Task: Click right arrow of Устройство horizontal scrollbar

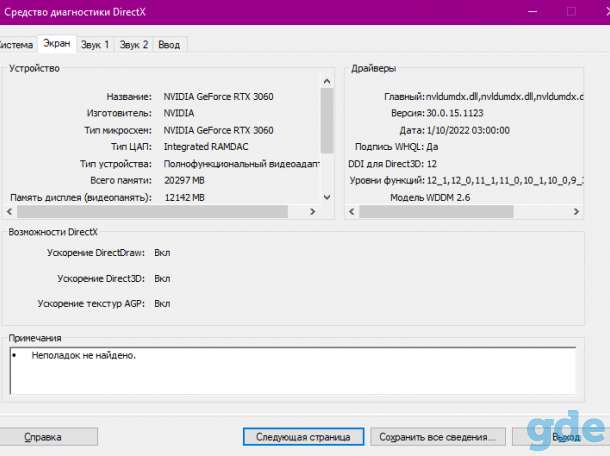Action: [312, 212]
